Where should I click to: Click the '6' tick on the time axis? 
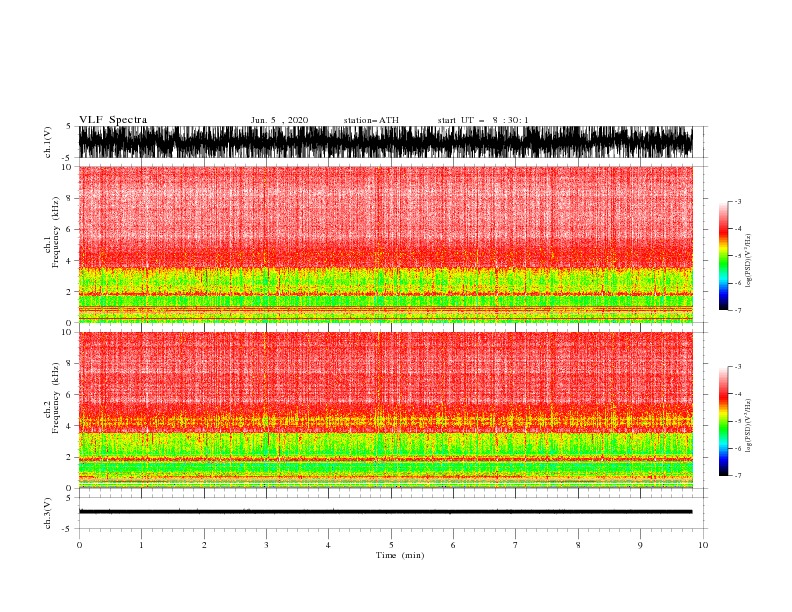click(453, 545)
